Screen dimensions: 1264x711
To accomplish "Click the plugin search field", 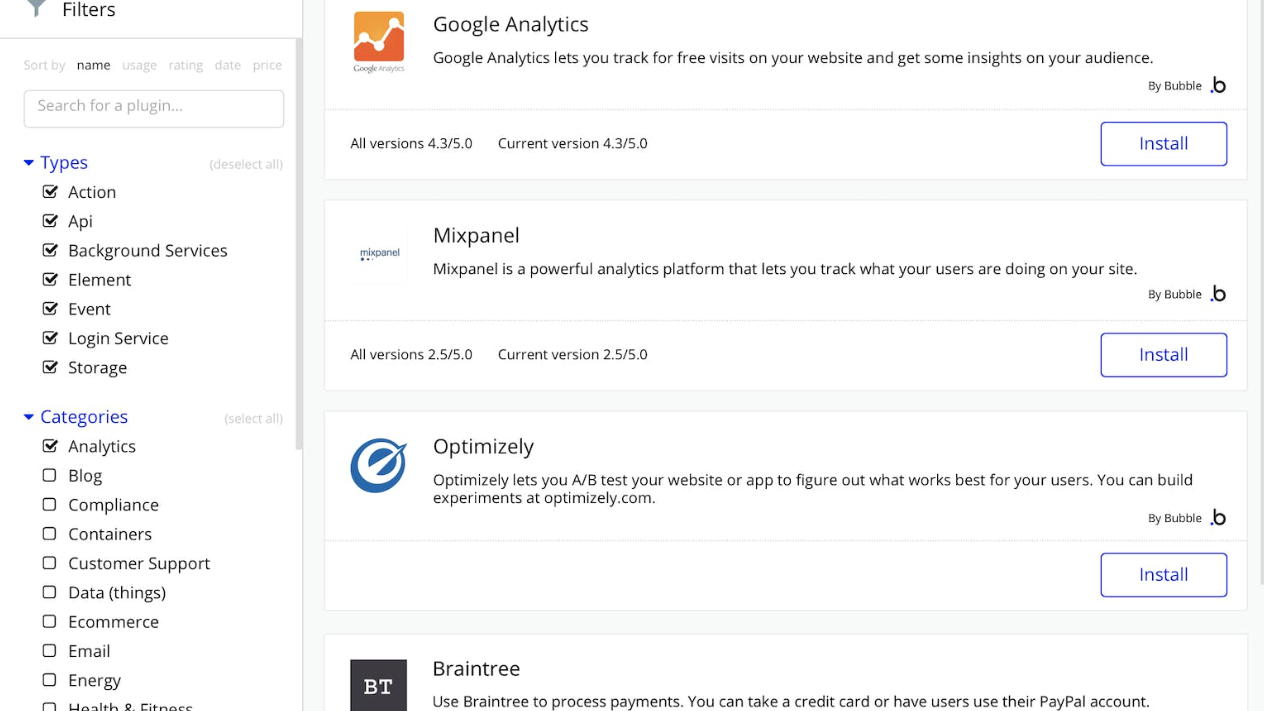I will (154, 108).
